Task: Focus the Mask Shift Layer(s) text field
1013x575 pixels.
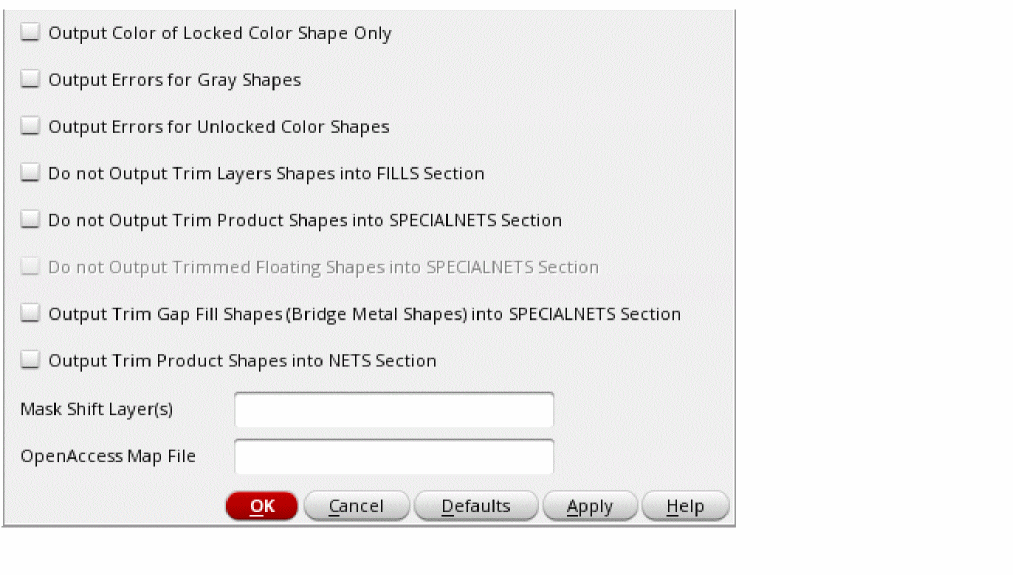Action: pyautogui.click(x=393, y=410)
